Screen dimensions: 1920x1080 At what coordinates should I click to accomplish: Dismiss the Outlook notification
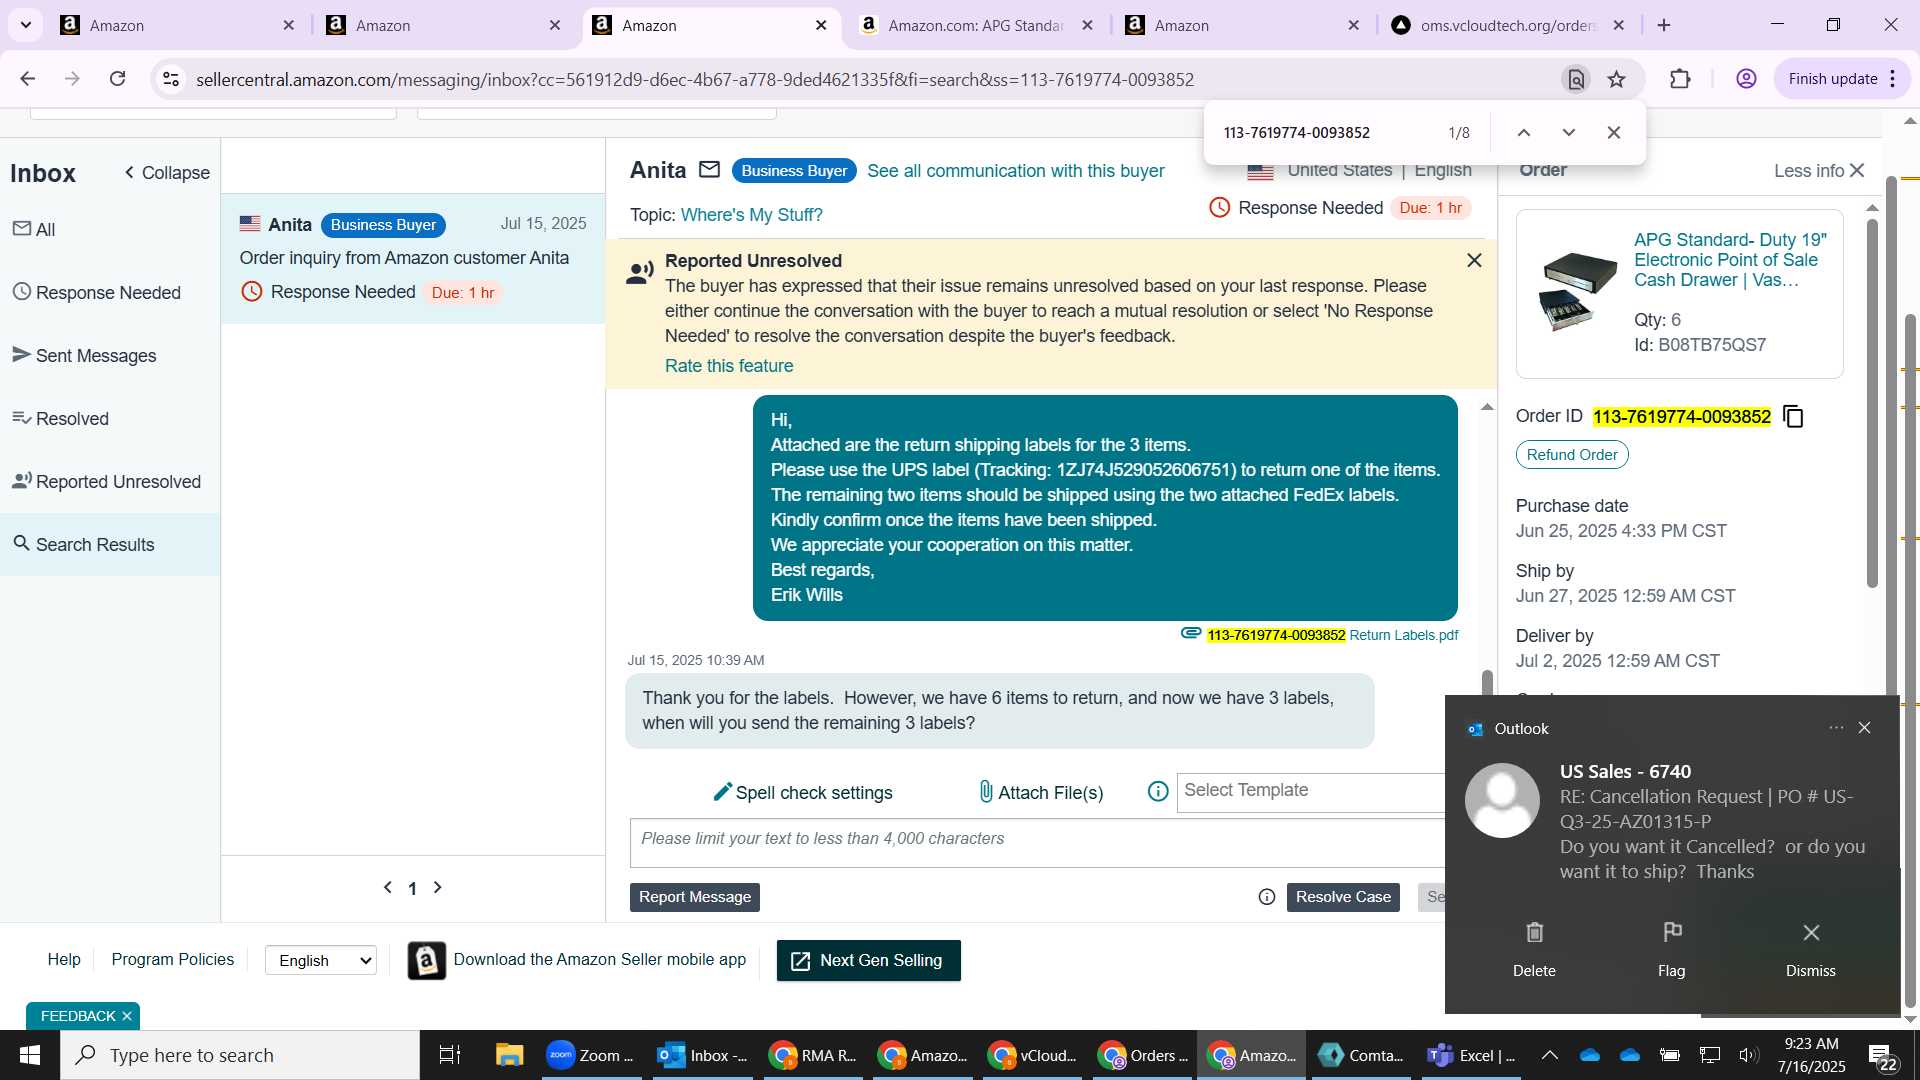click(1811, 949)
